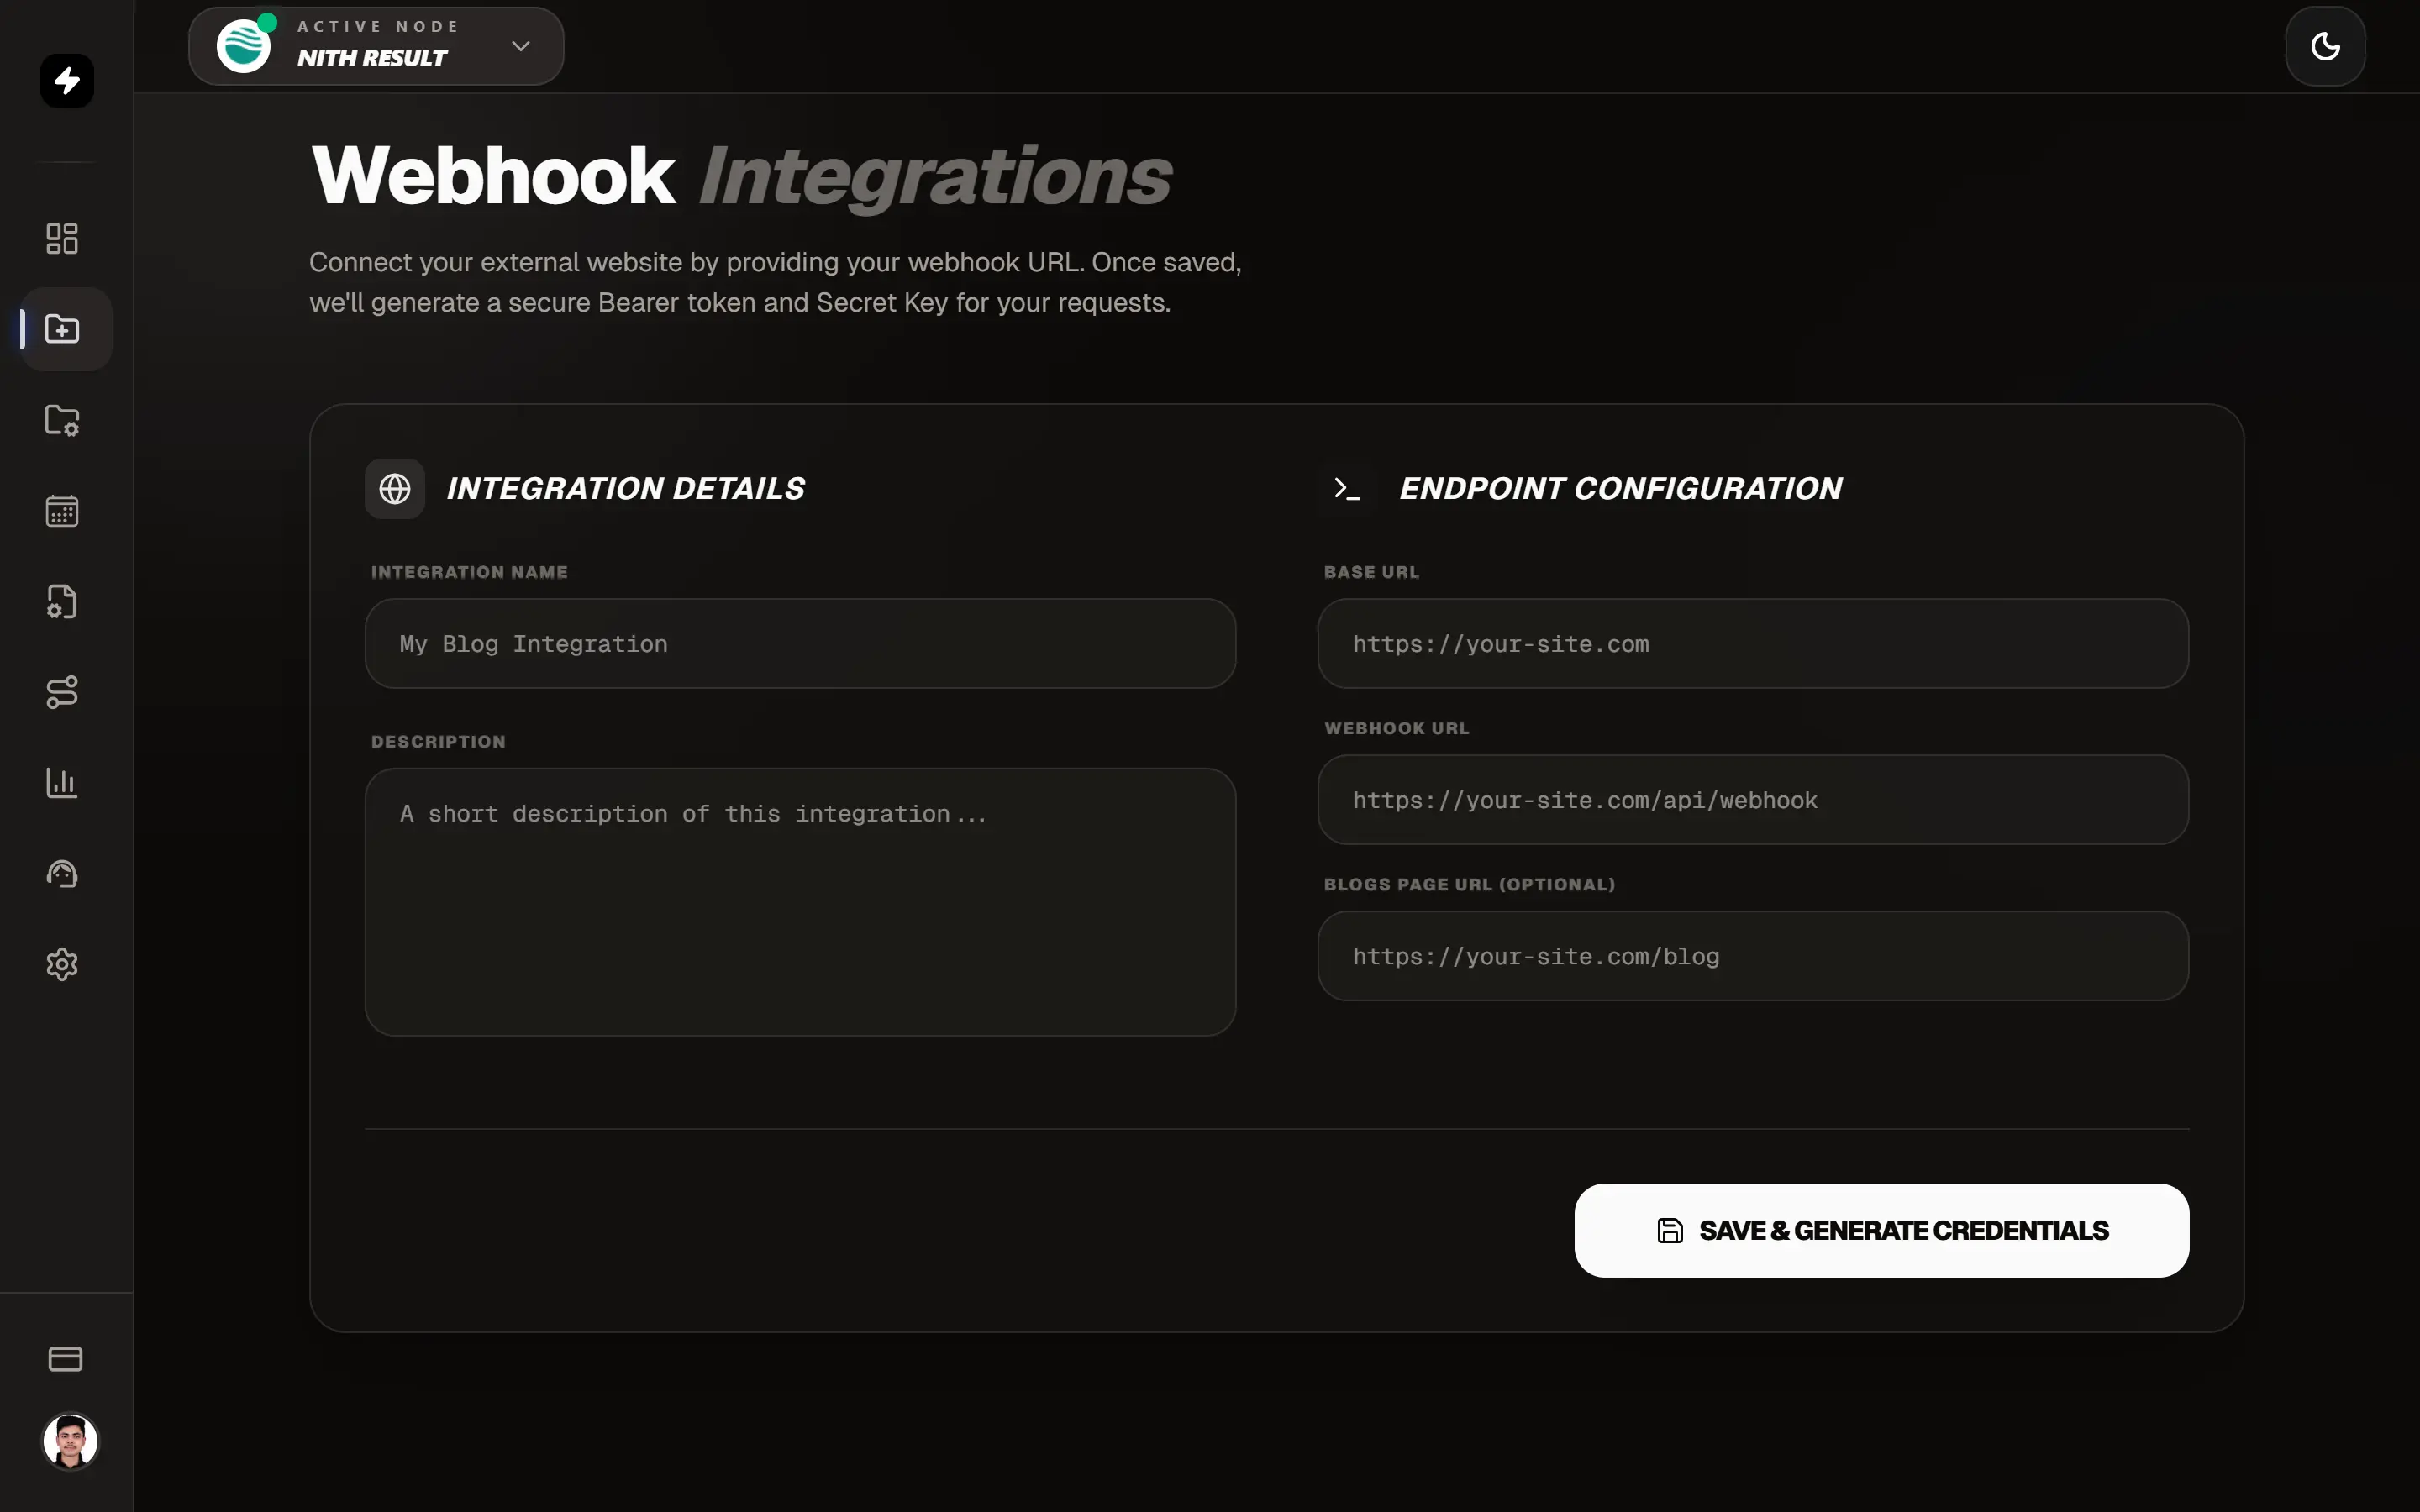Click the user profile avatar
This screenshot has width=2420, height=1512.
pos(70,1441)
